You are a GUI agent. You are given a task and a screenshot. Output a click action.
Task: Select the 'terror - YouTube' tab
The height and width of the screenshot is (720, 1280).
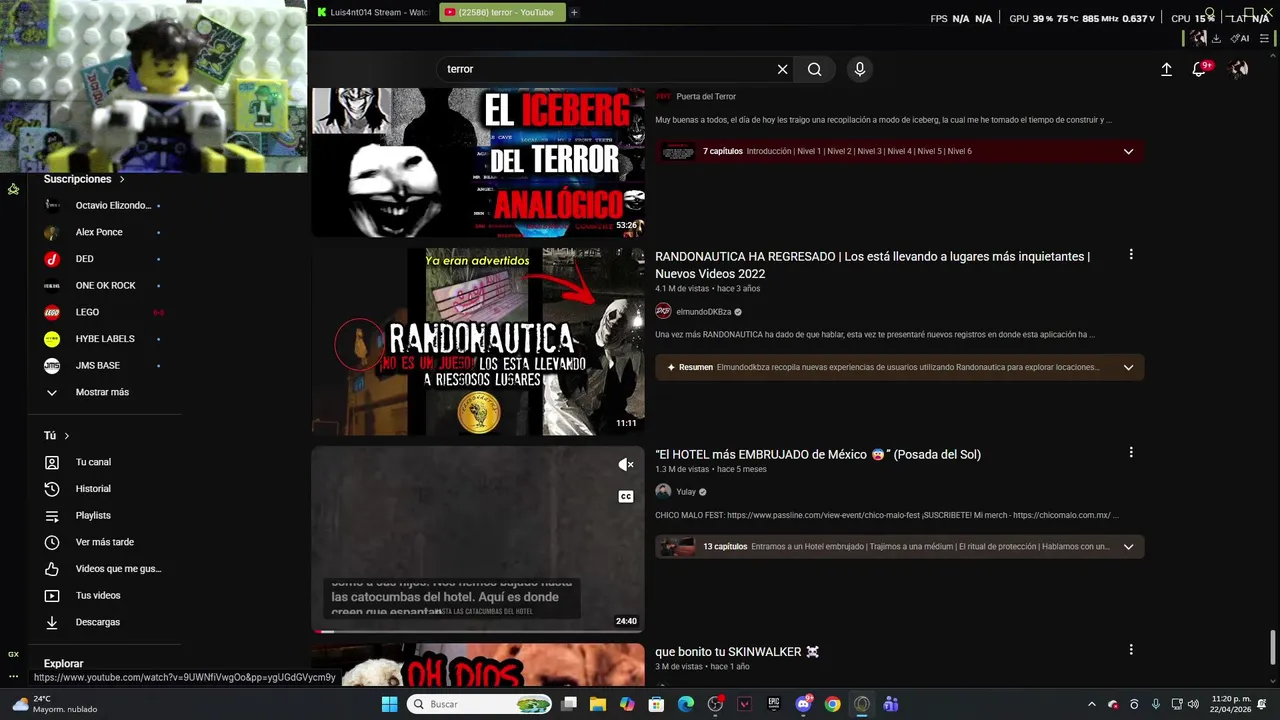click(x=502, y=12)
